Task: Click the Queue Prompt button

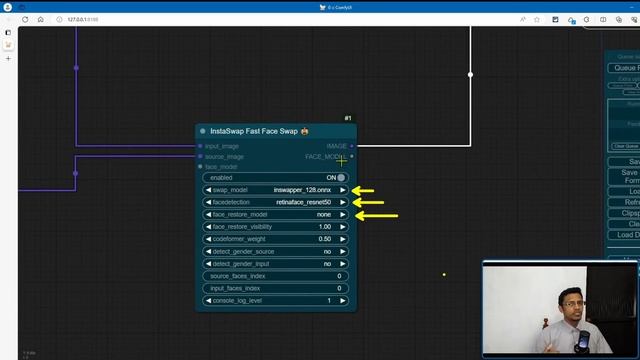Action: tap(624, 68)
